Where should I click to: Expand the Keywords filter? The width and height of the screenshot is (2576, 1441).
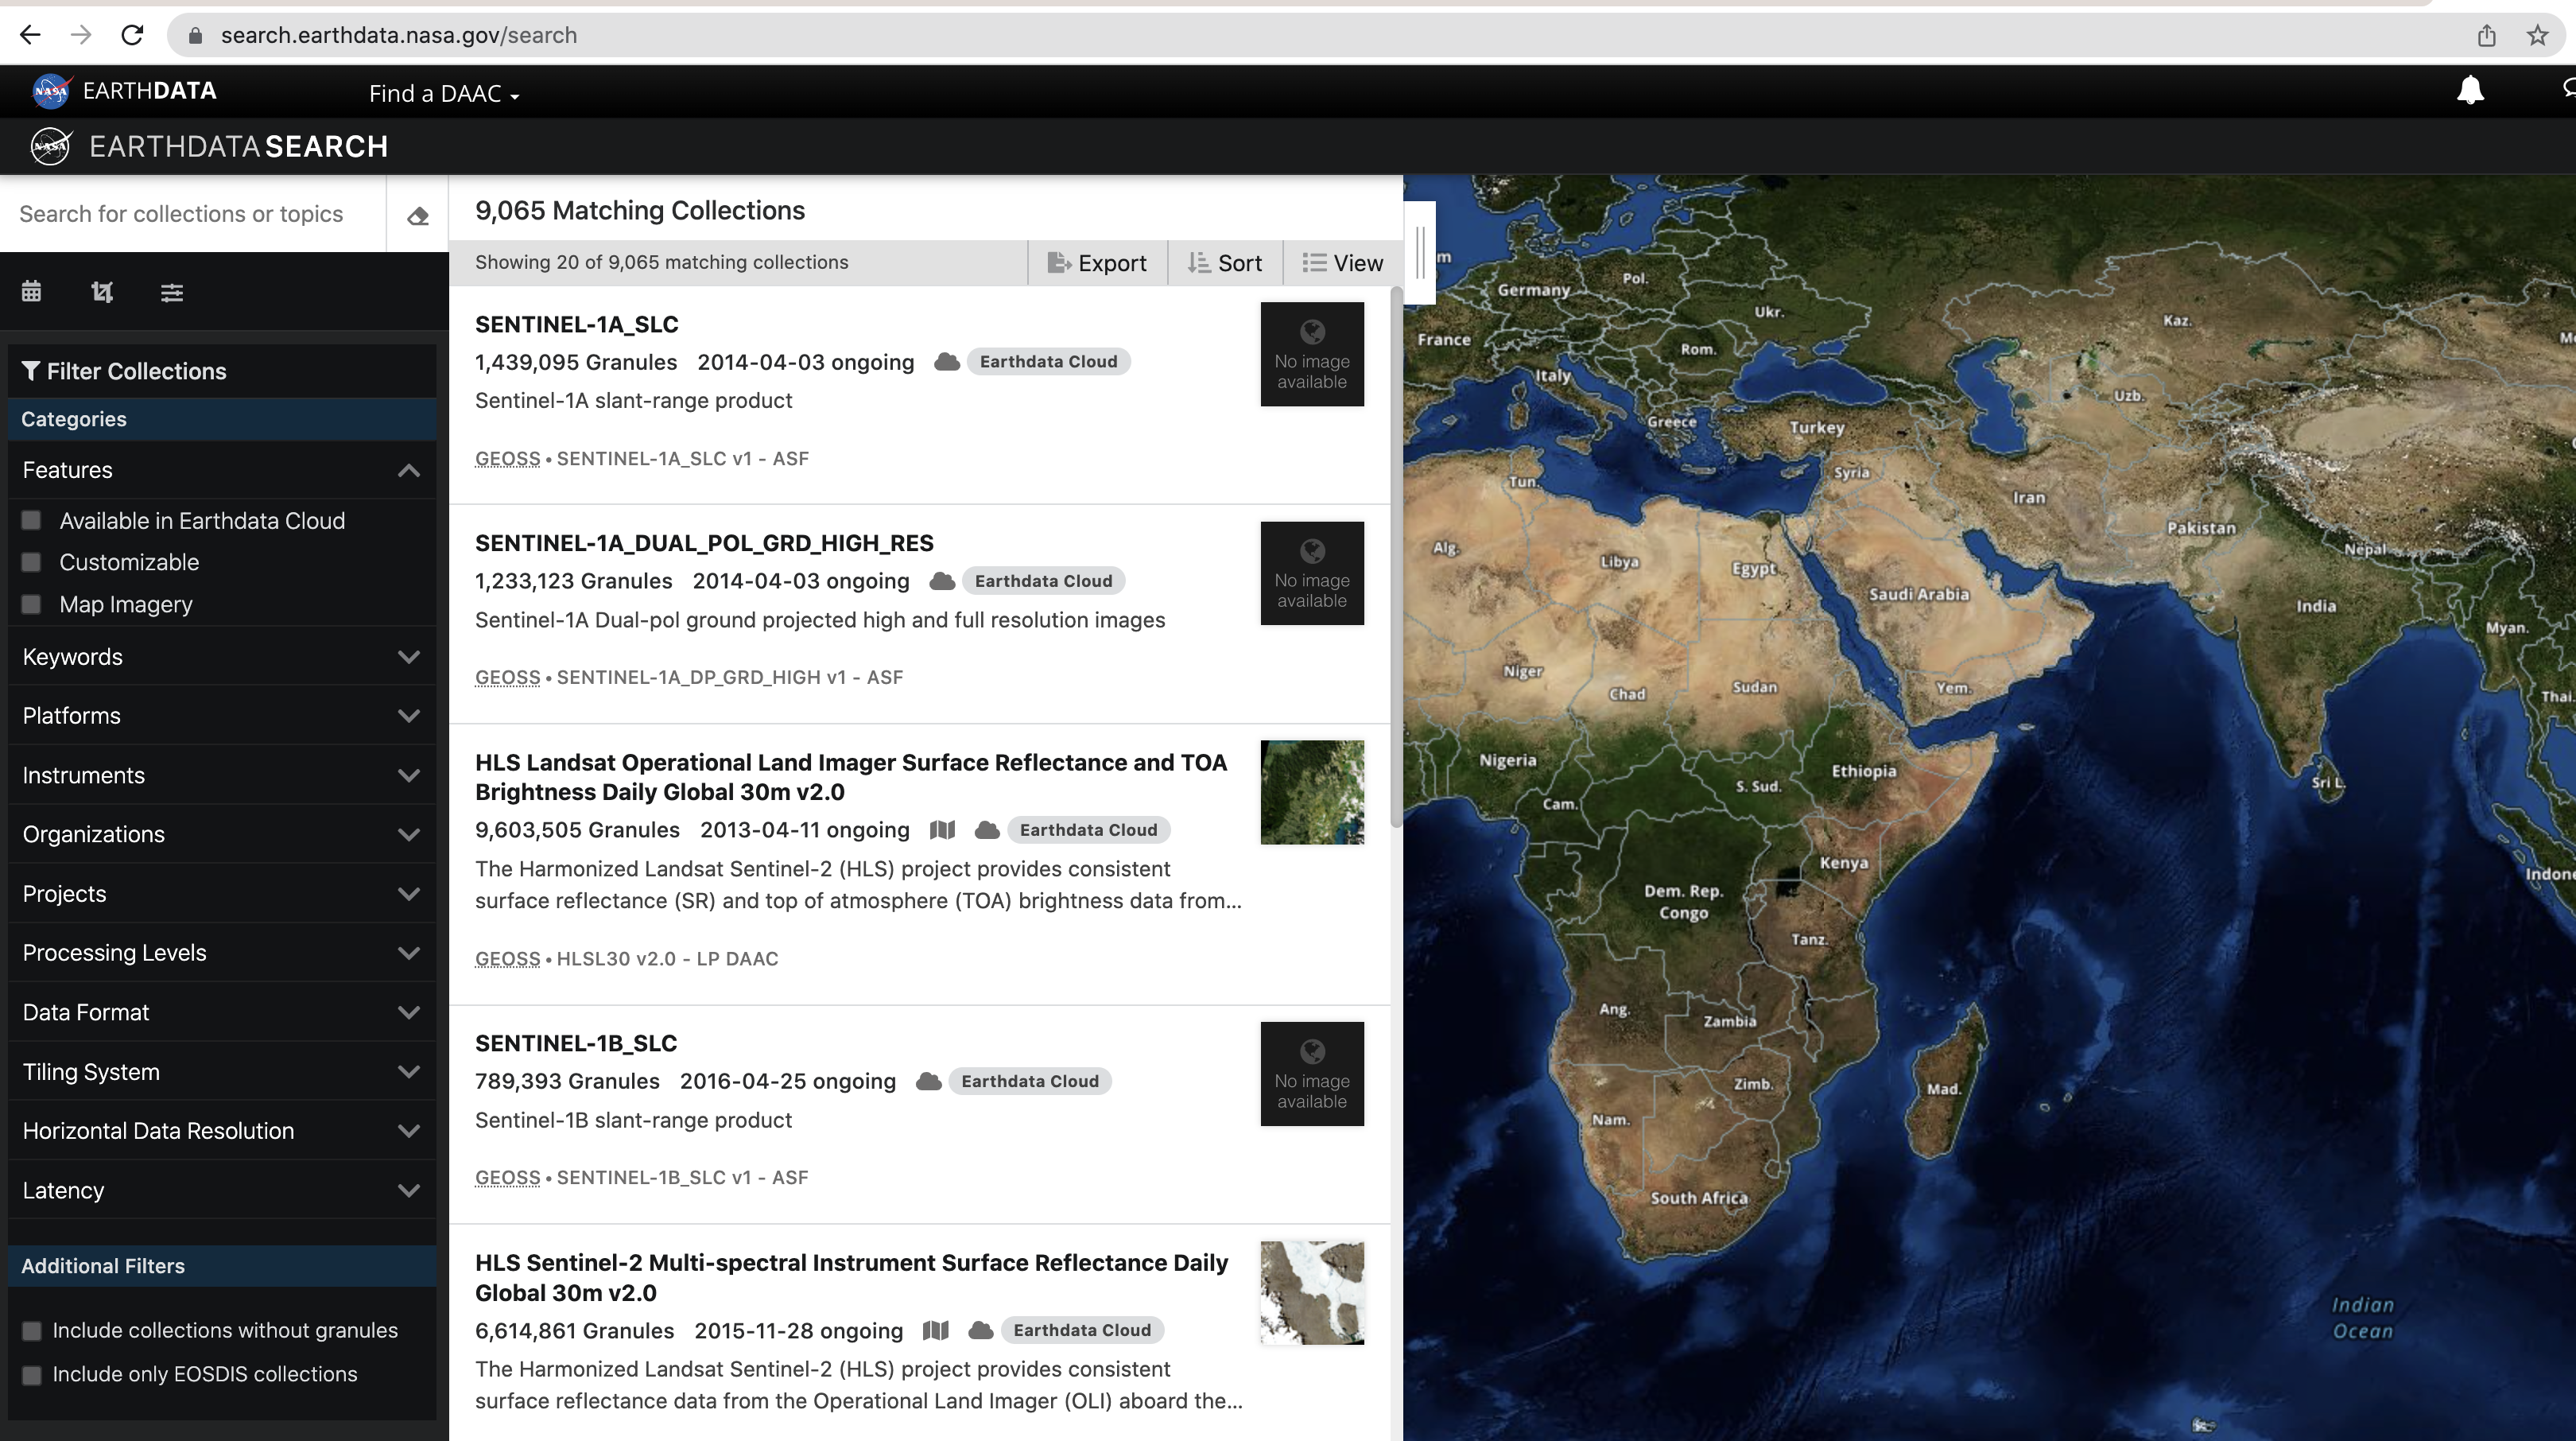222,657
